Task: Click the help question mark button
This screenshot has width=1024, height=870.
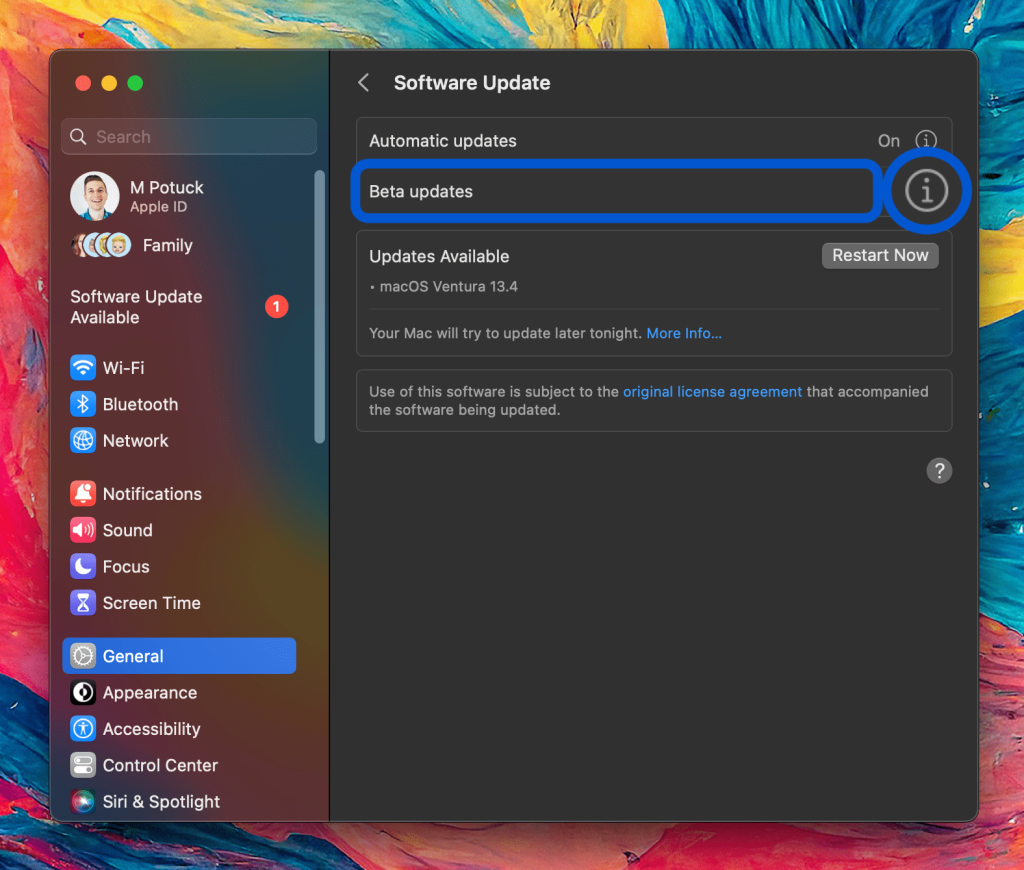Action: 939,470
